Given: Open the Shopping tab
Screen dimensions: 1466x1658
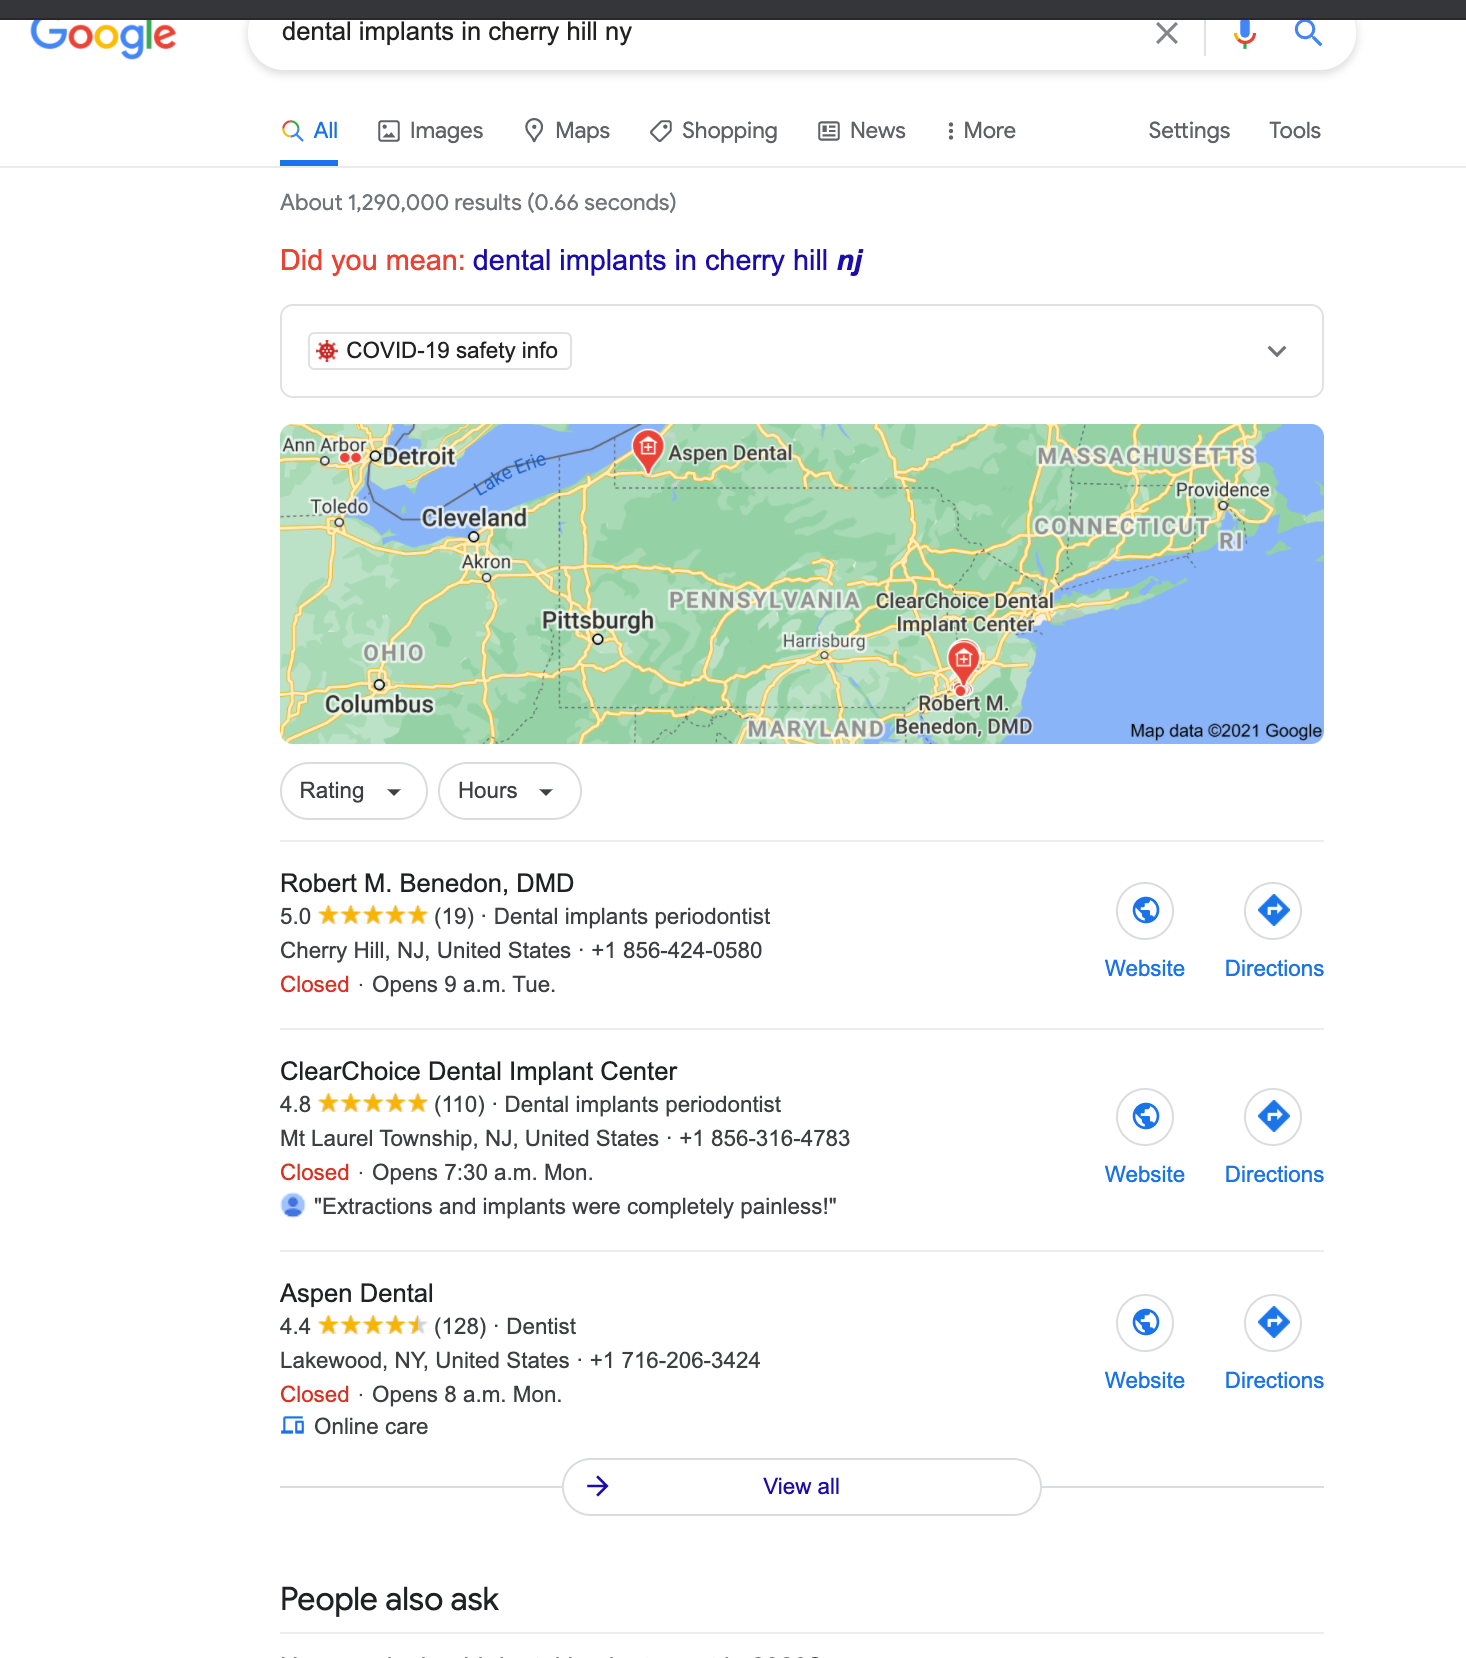Looking at the screenshot, I should click(713, 131).
